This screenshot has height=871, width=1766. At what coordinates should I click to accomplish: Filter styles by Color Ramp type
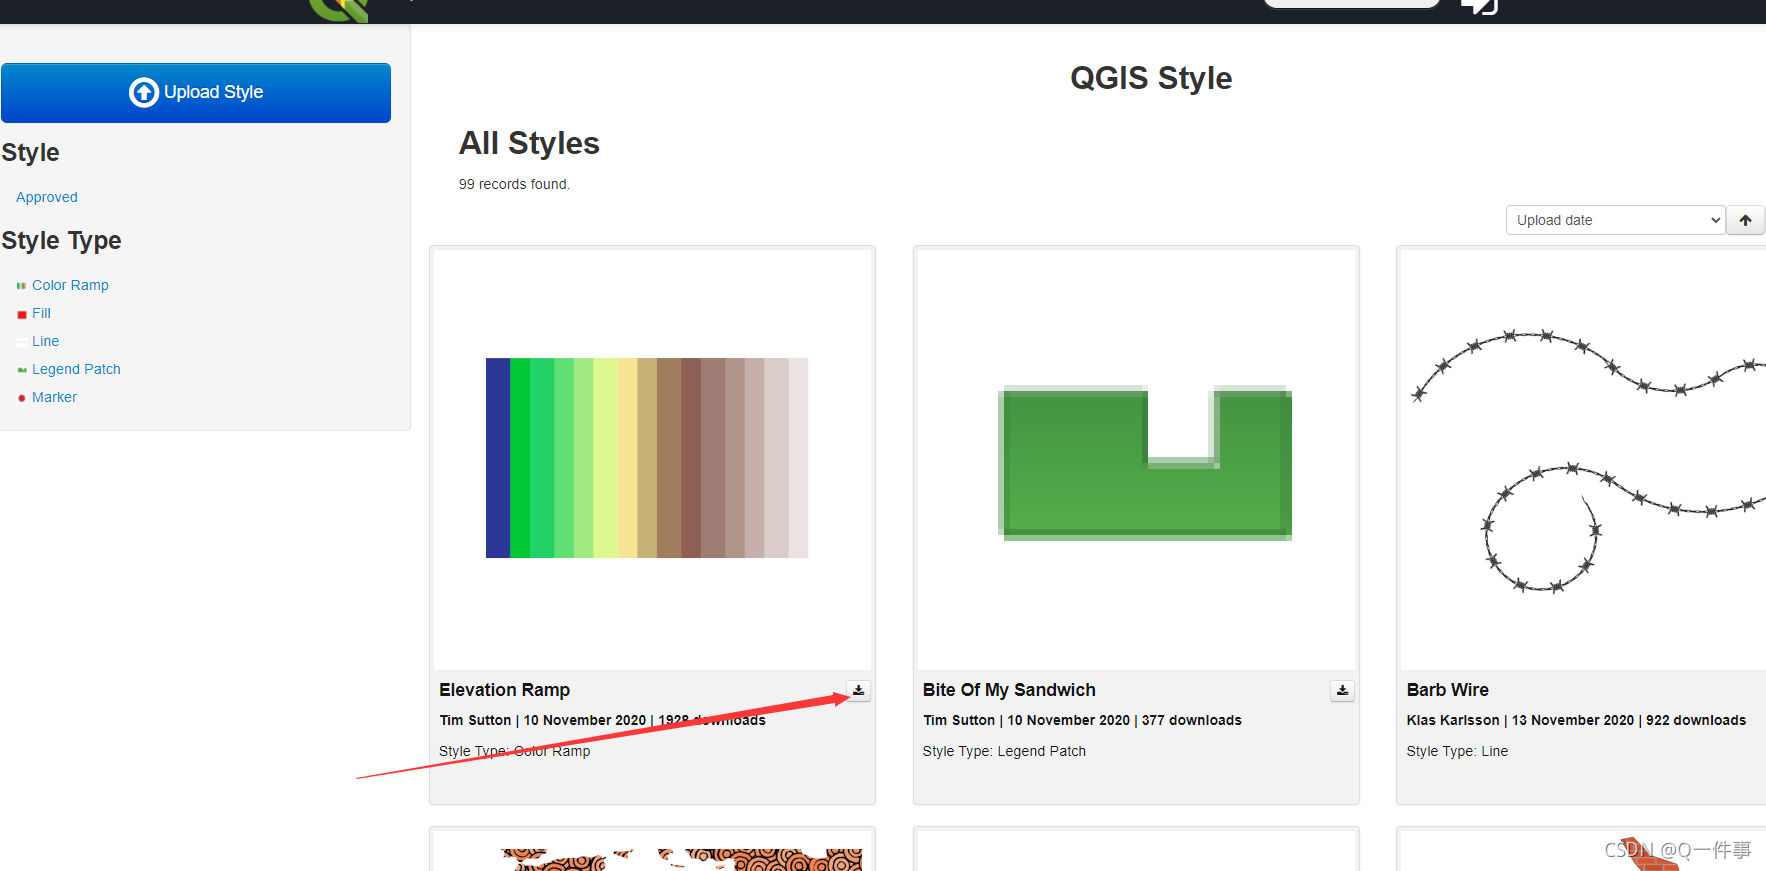70,285
